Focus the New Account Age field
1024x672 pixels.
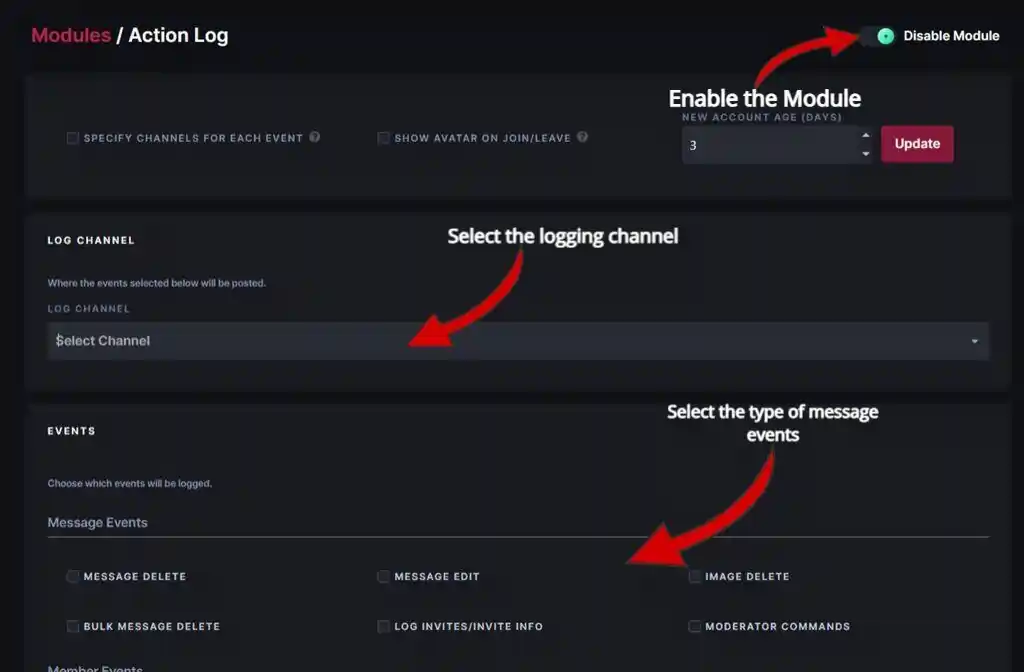768,144
